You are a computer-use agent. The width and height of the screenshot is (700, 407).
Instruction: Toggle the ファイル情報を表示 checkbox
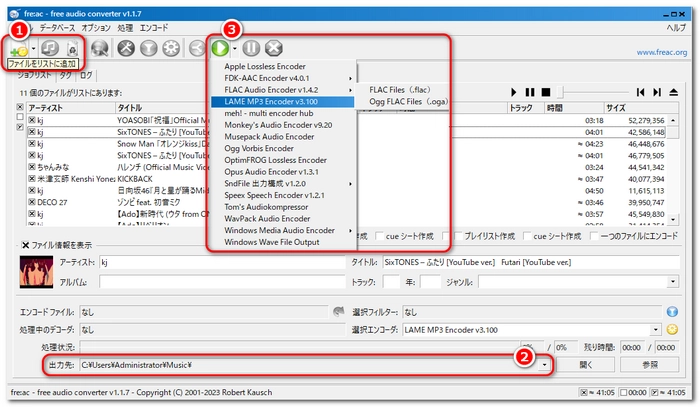coord(26,245)
